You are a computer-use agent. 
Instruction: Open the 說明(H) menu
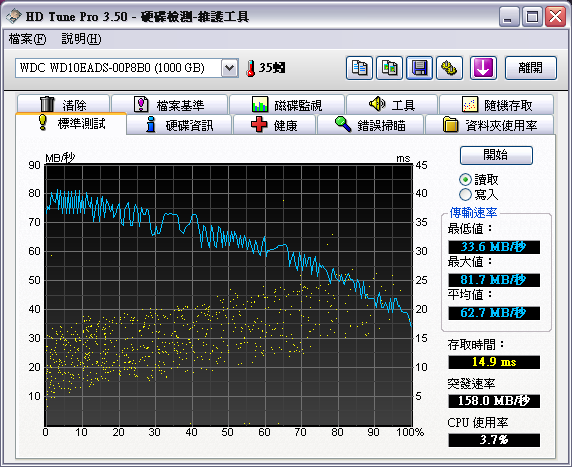coord(81,39)
